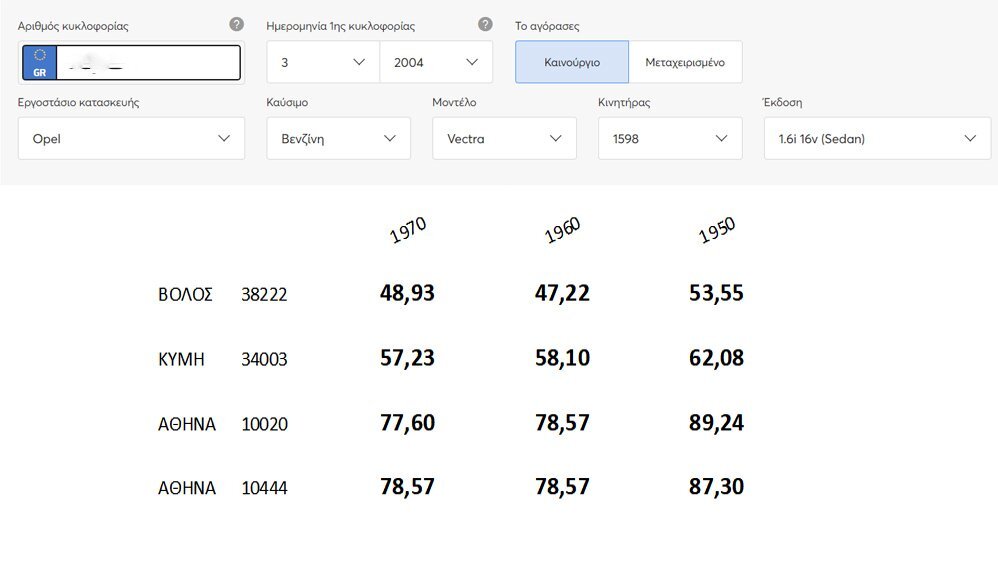Image resolution: width=998 pixels, height=561 pixels.
Task: Expand the Vectra model dropdown
Action: click(504, 138)
